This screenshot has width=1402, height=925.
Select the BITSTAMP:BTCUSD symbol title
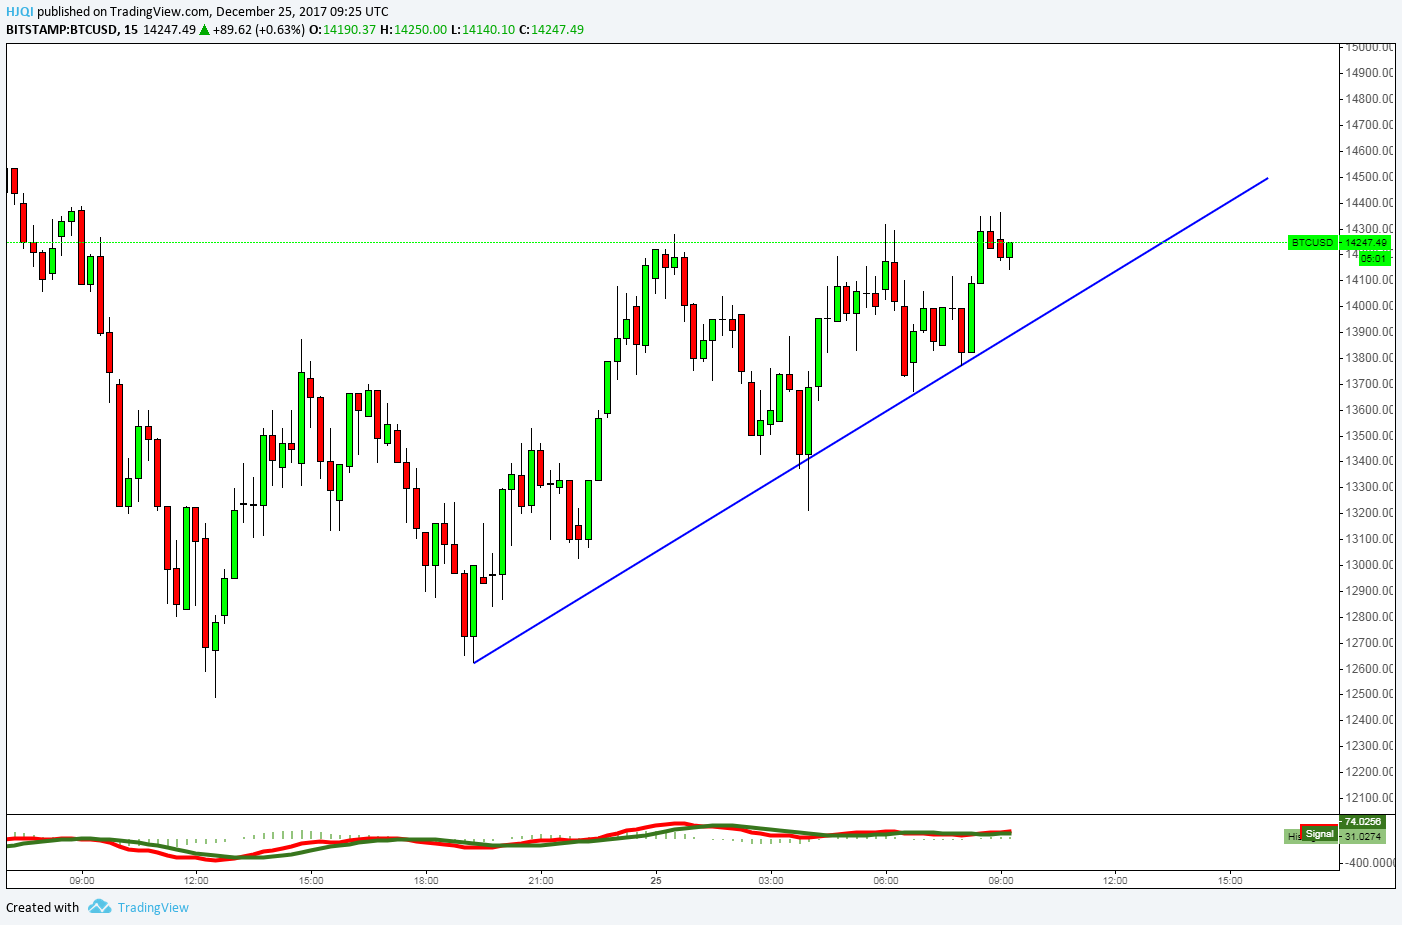61,29
